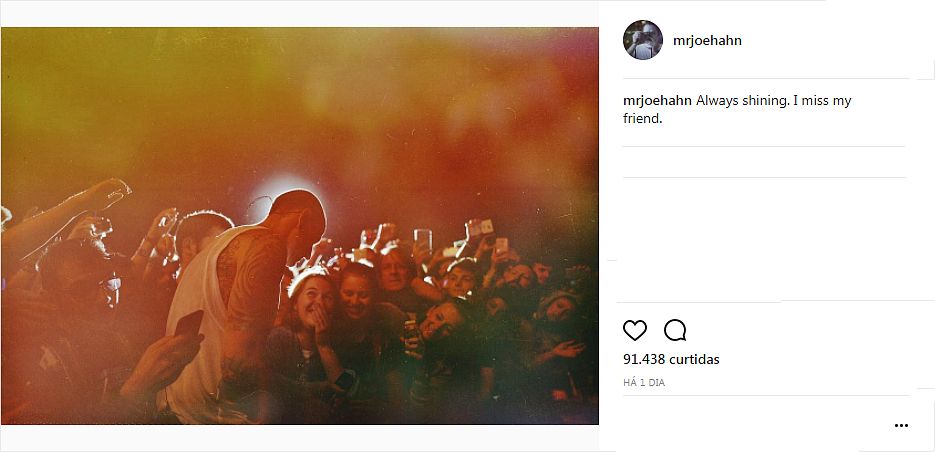Open the mrjoehahn username in post header

(x=707, y=41)
